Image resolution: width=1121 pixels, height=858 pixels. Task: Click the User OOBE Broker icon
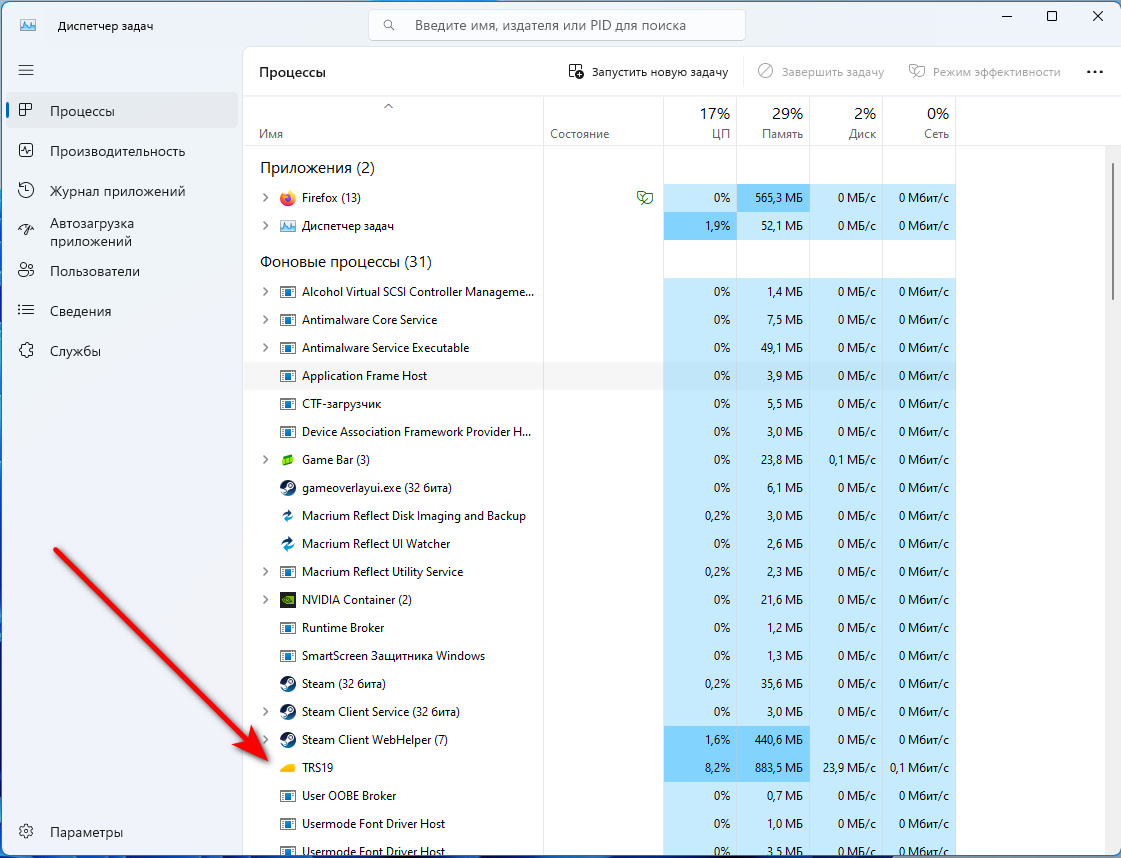point(287,796)
